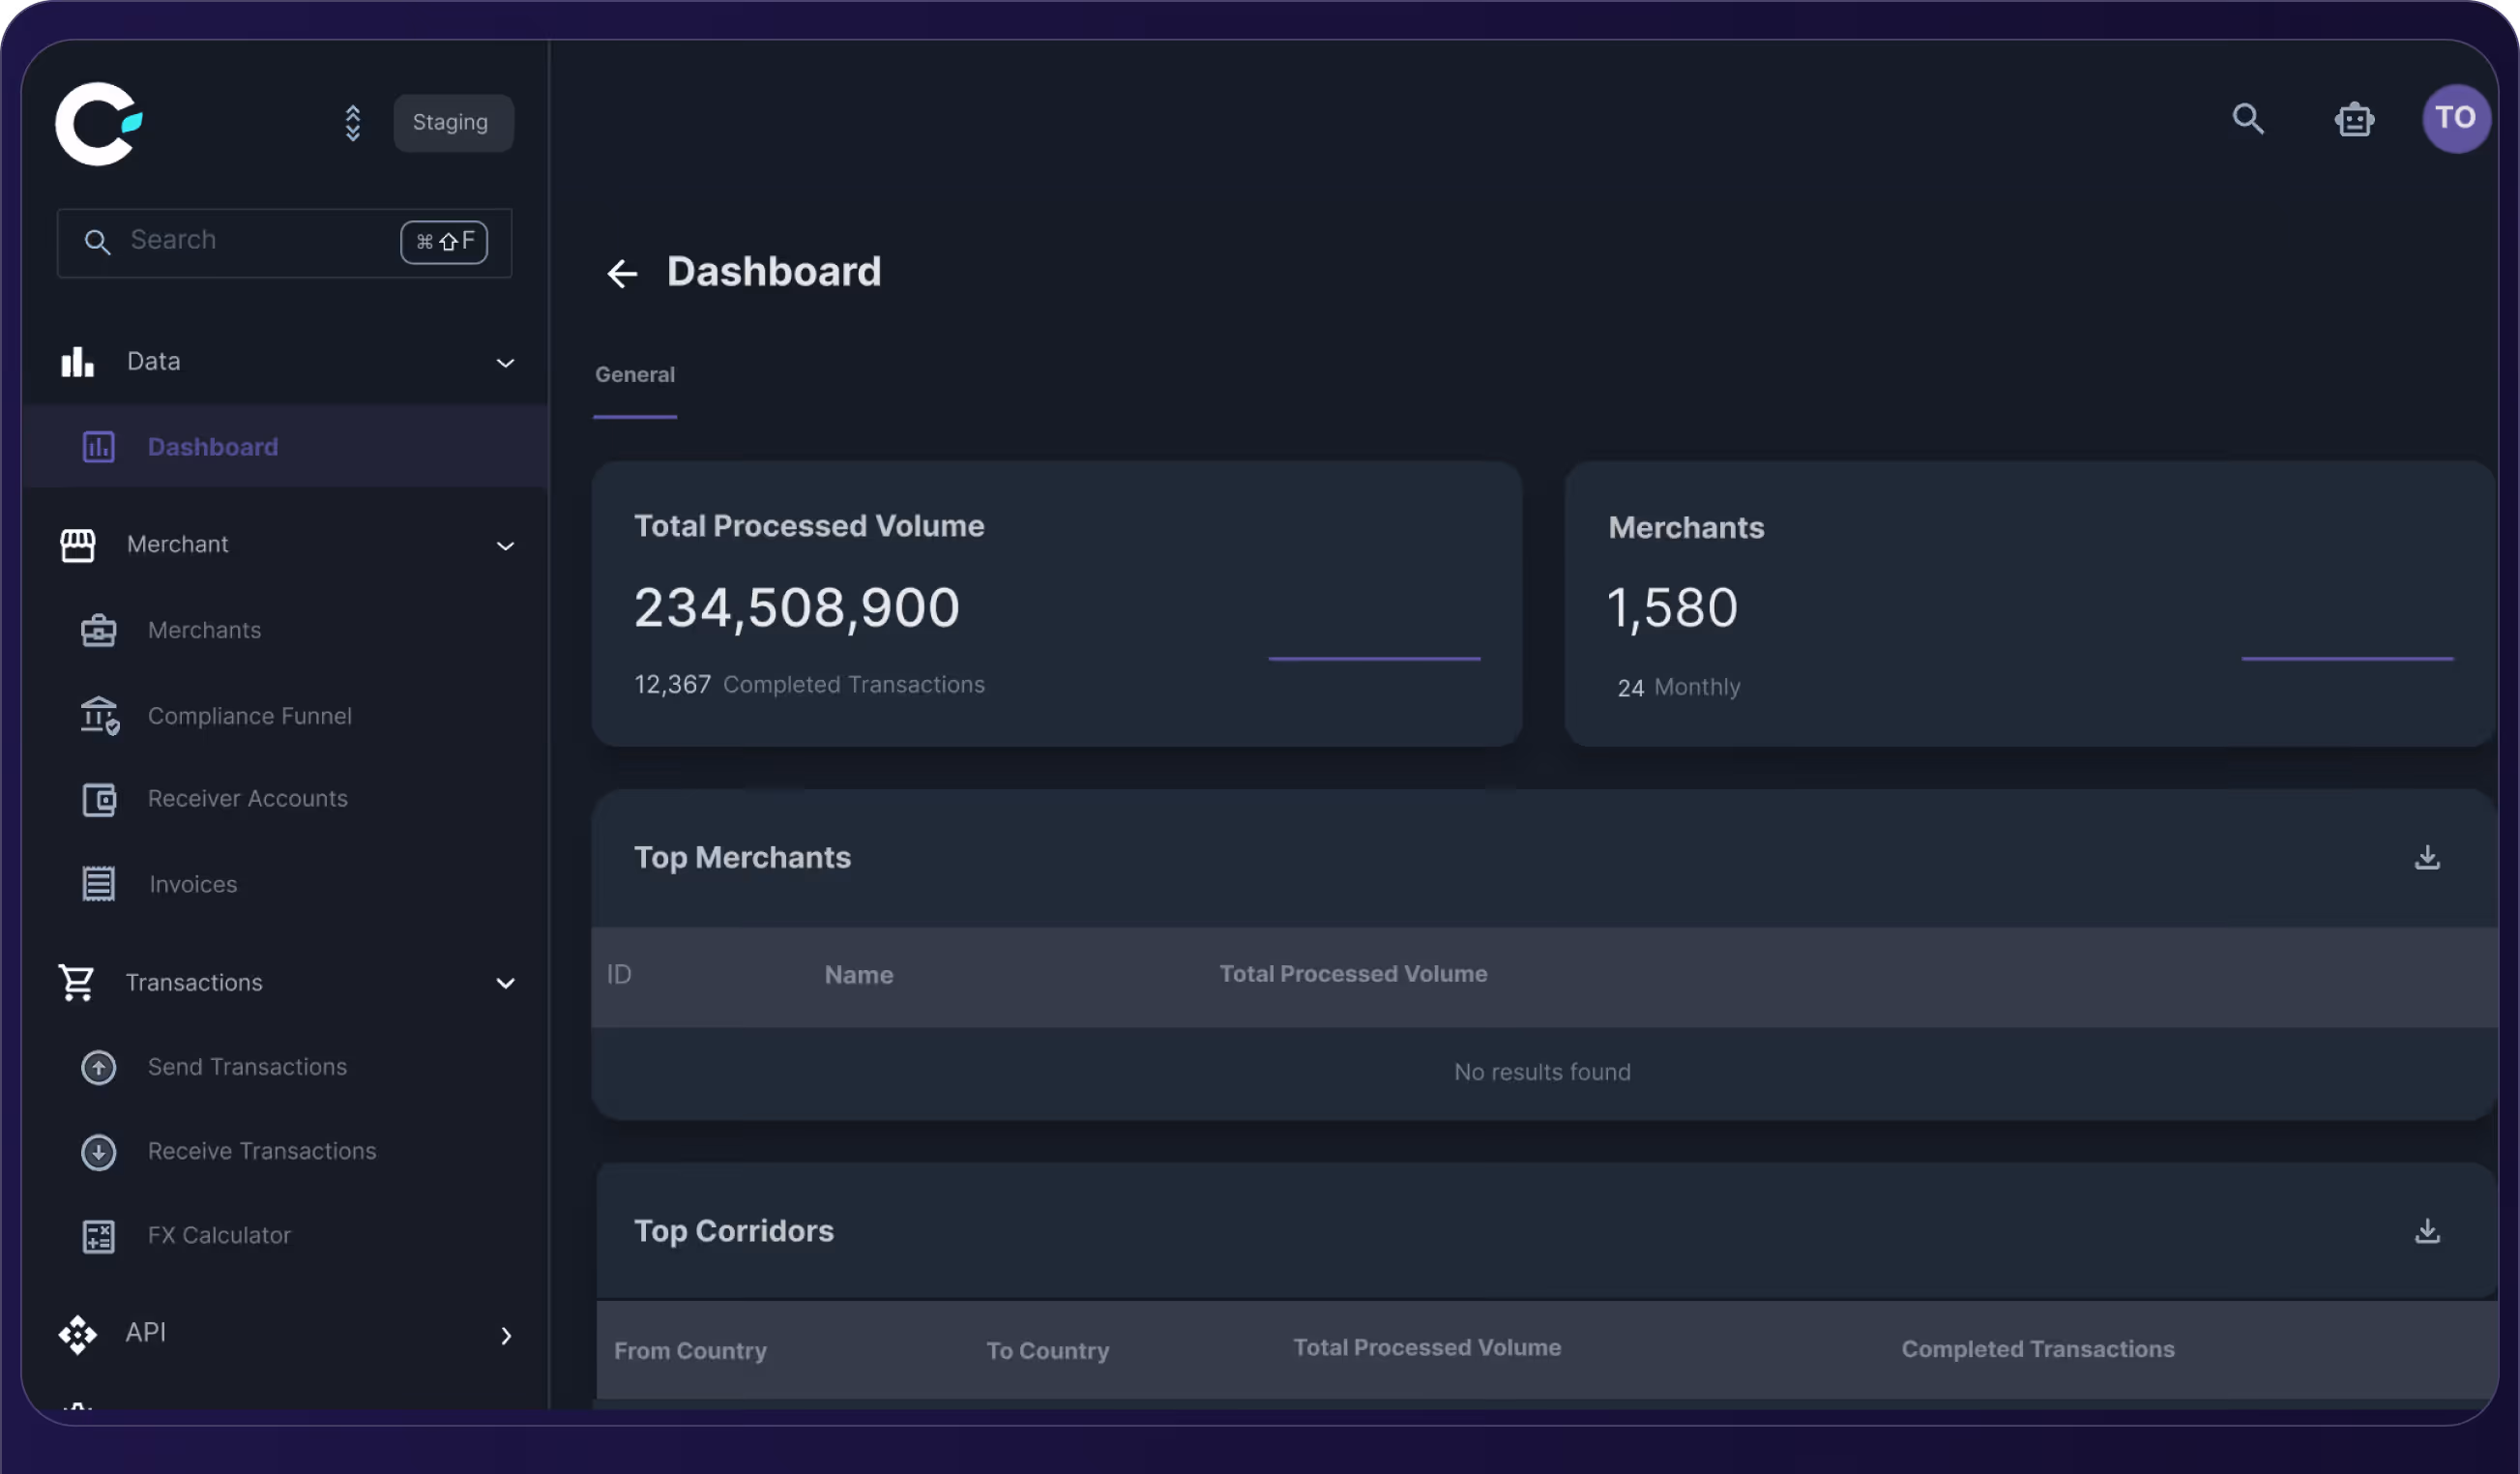Click the Staging environment badge
The image size is (2520, 1474).
(x=453, y=123)
